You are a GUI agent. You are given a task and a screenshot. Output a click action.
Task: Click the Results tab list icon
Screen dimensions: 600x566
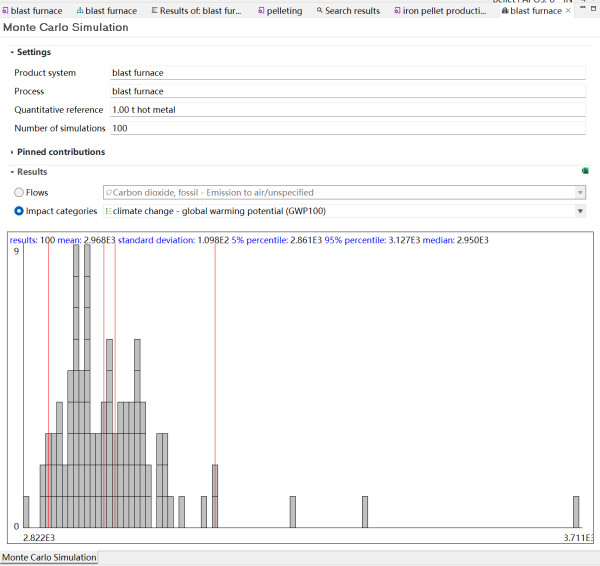pos(154,10)
